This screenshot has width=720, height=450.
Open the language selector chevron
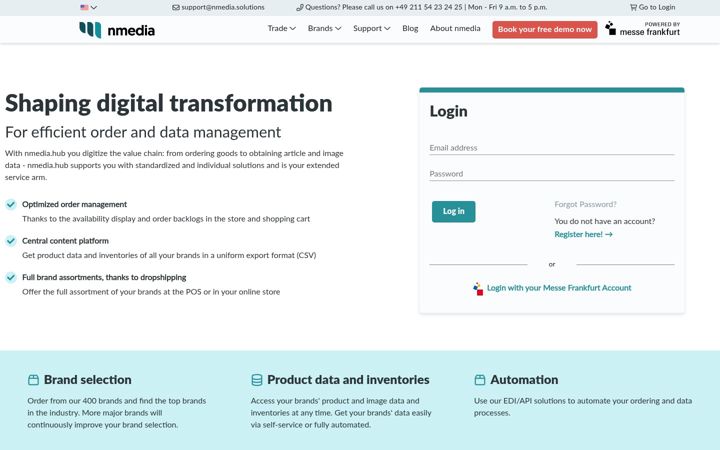(94, 7)
